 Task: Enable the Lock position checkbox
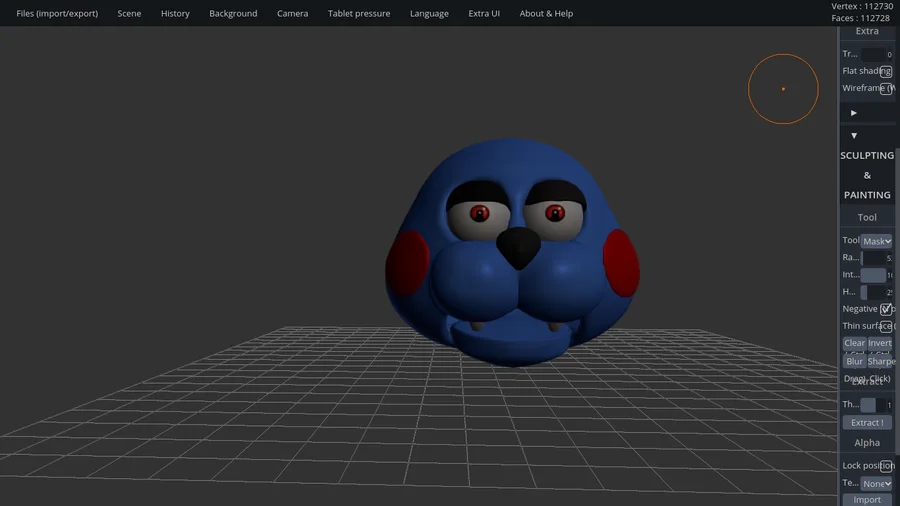(x=886, y=466)
